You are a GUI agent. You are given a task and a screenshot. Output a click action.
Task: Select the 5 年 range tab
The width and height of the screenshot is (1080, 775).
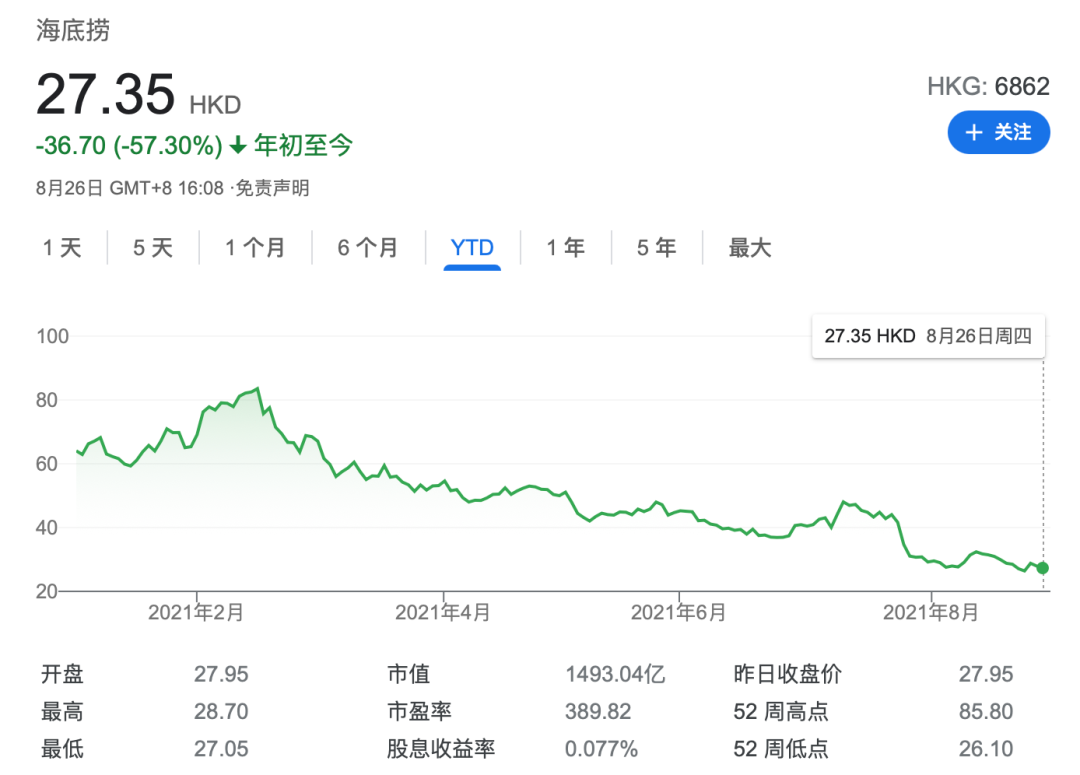[656, 247]
